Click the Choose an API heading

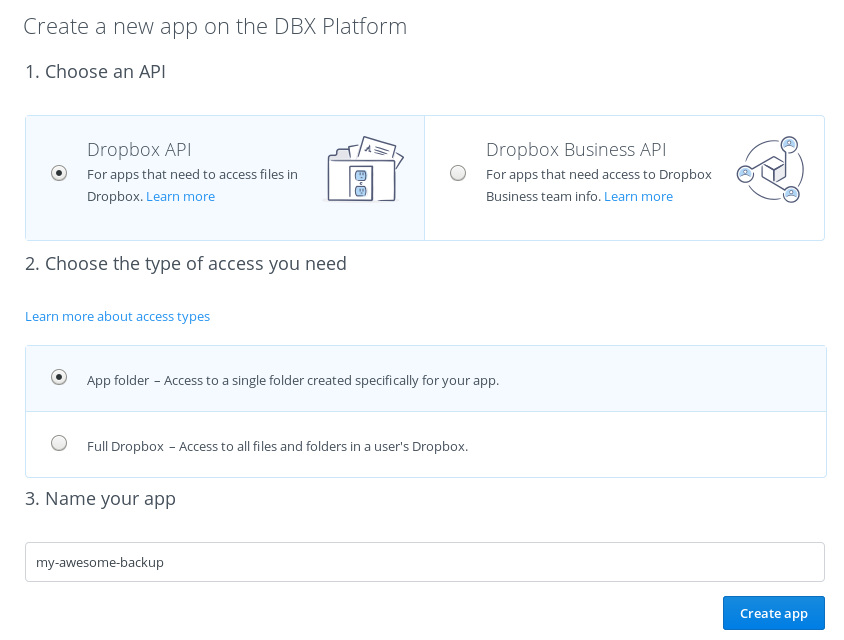pyautogui.click(x=95, y=71)
